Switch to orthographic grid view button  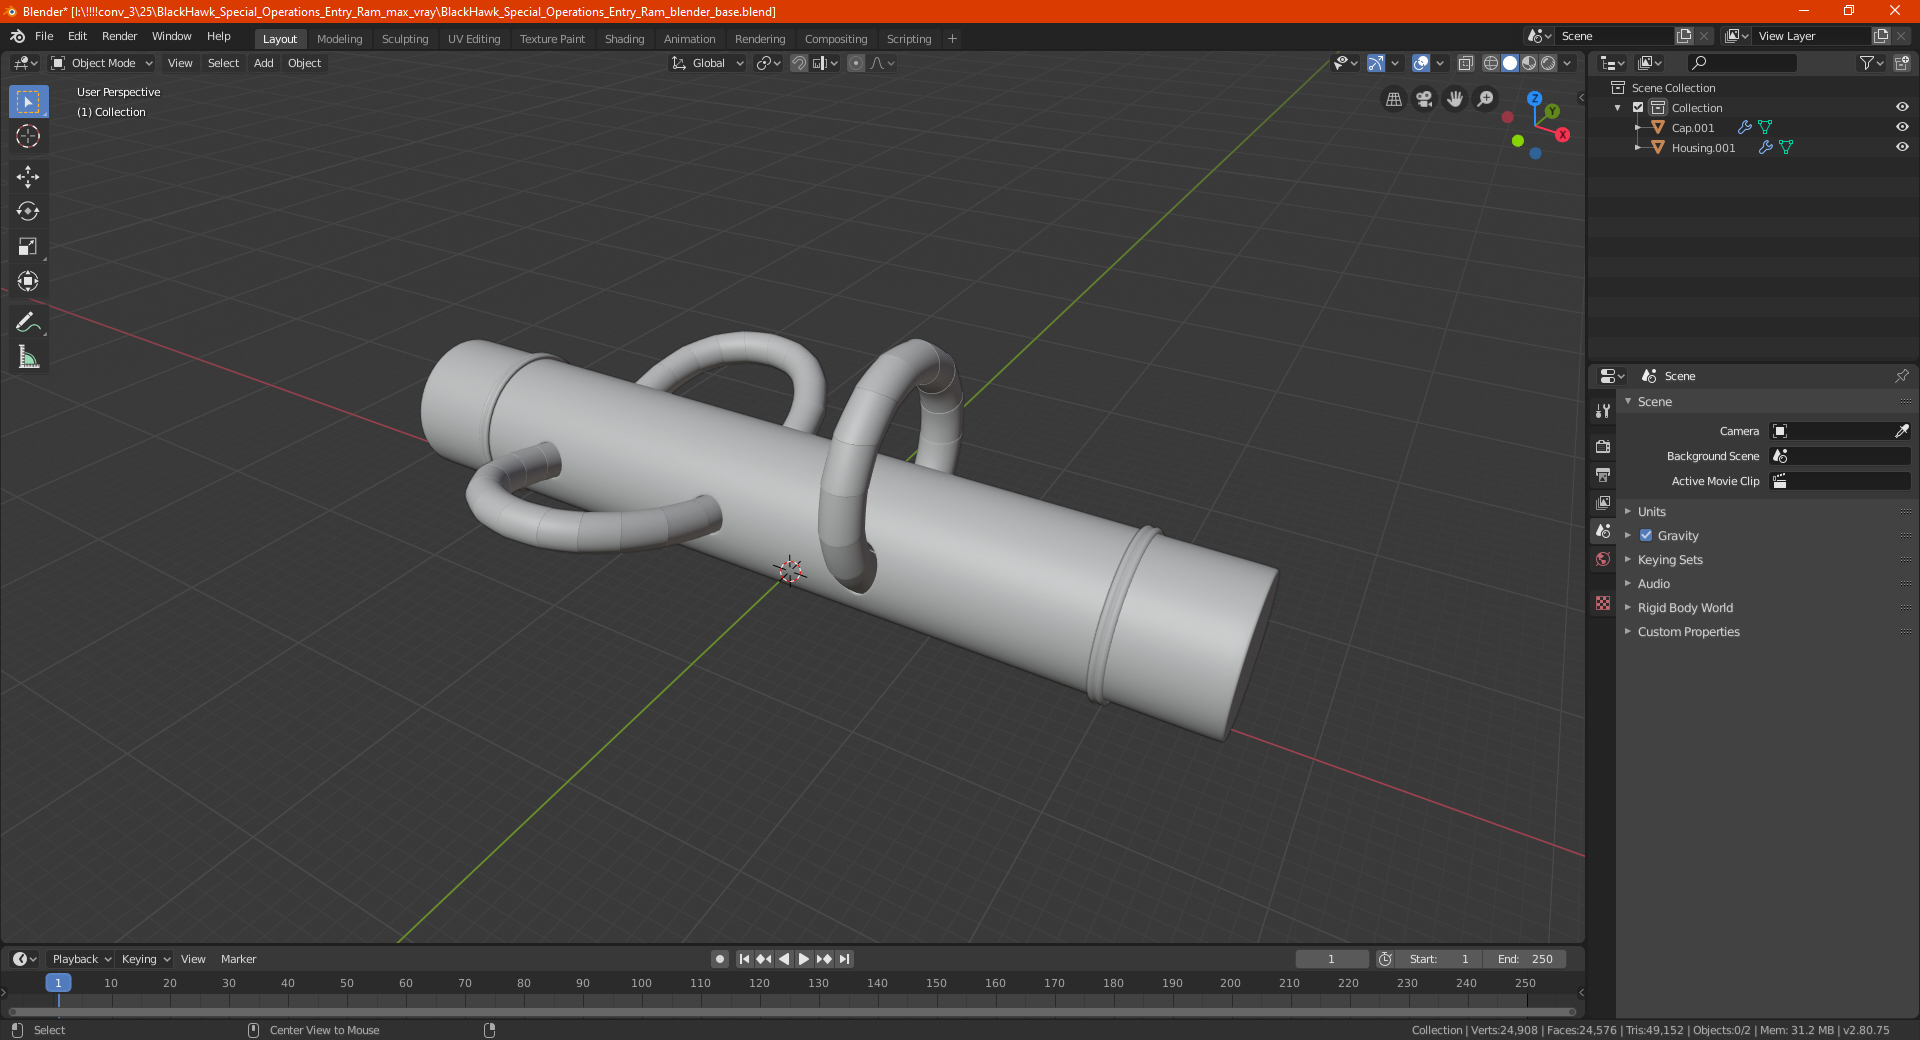1394,99
